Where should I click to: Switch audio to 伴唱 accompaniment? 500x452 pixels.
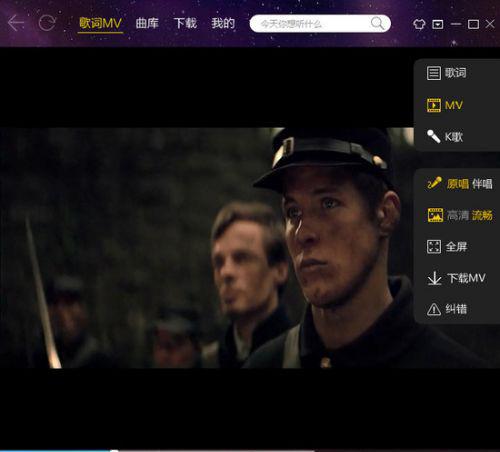pyautogui.click(x=482, y=184)
